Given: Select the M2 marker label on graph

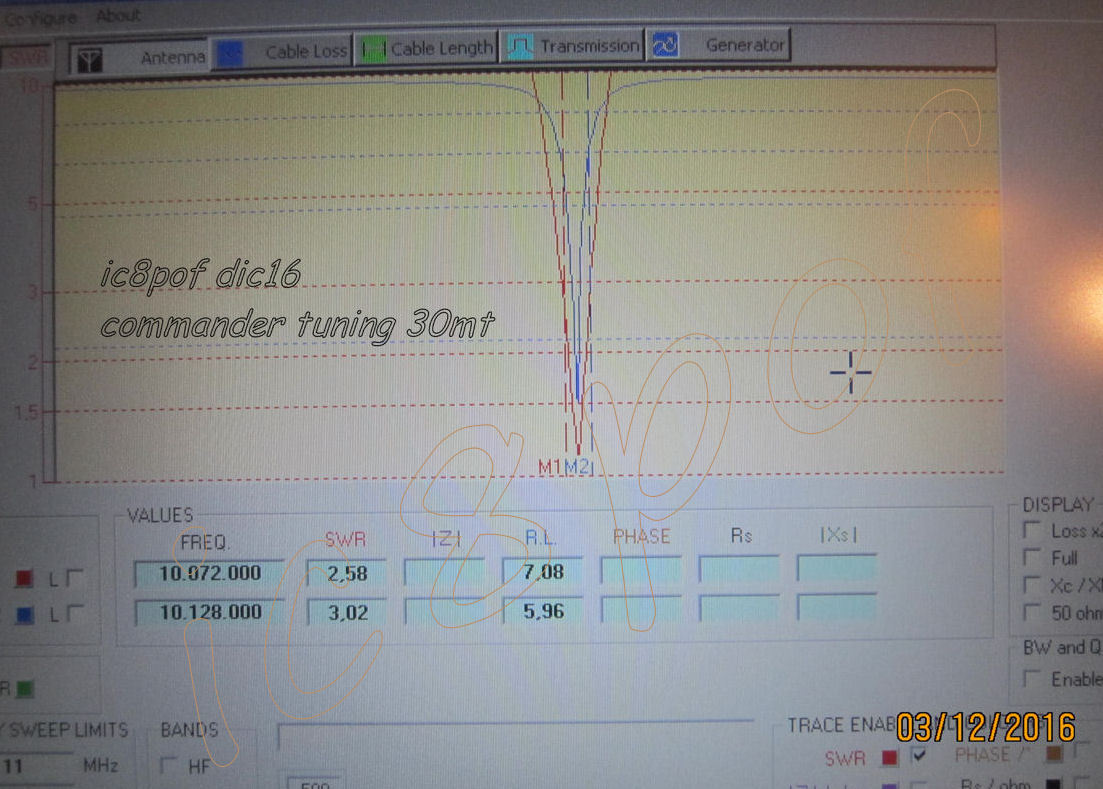Looking at the screenshot, I should click(x=576, y=466).
